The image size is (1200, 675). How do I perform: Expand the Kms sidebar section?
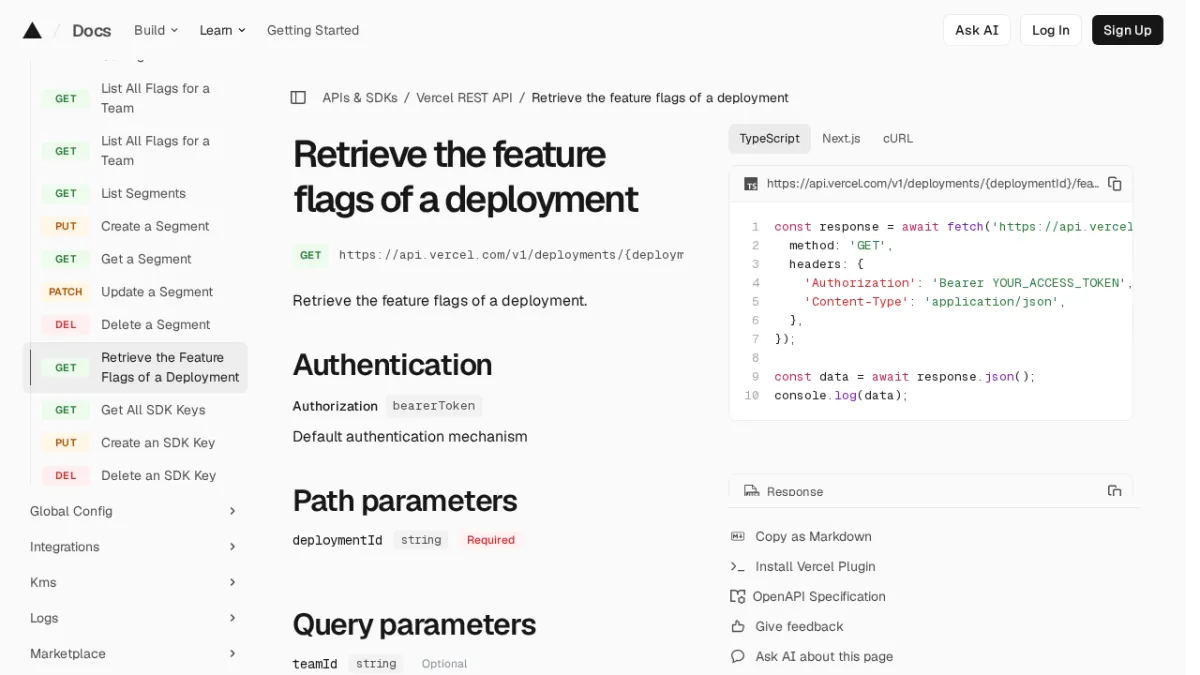coord(134,582)
